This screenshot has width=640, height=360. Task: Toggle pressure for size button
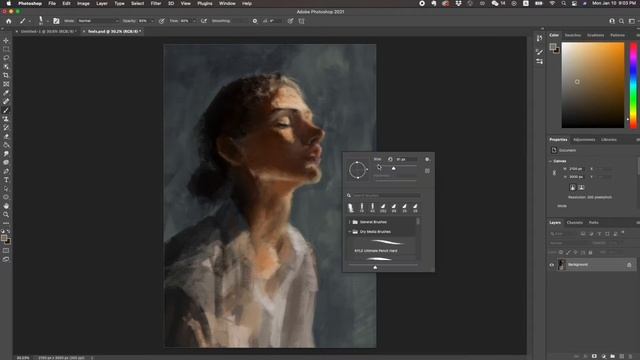click(x=290, y=21)
